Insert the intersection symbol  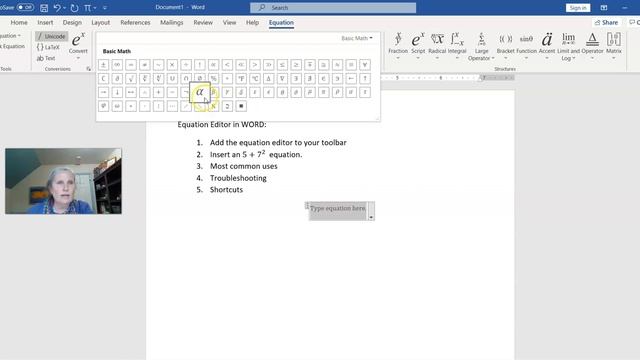186,78
